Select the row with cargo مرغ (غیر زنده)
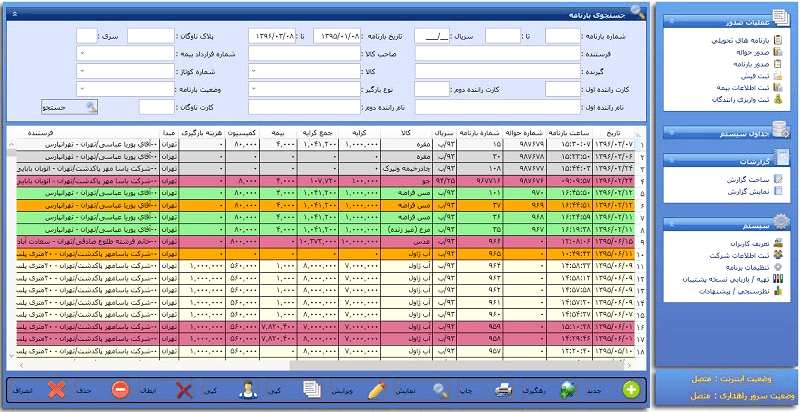Image resolution: width=800 pixels, height=412 pixels. click(326, 229)
